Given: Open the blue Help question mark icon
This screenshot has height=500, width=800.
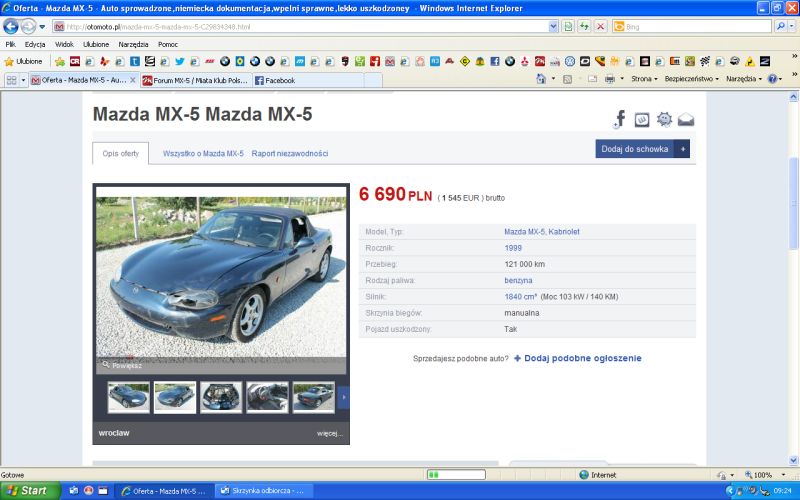Looking at the screenshot, I should coord(772,79).
